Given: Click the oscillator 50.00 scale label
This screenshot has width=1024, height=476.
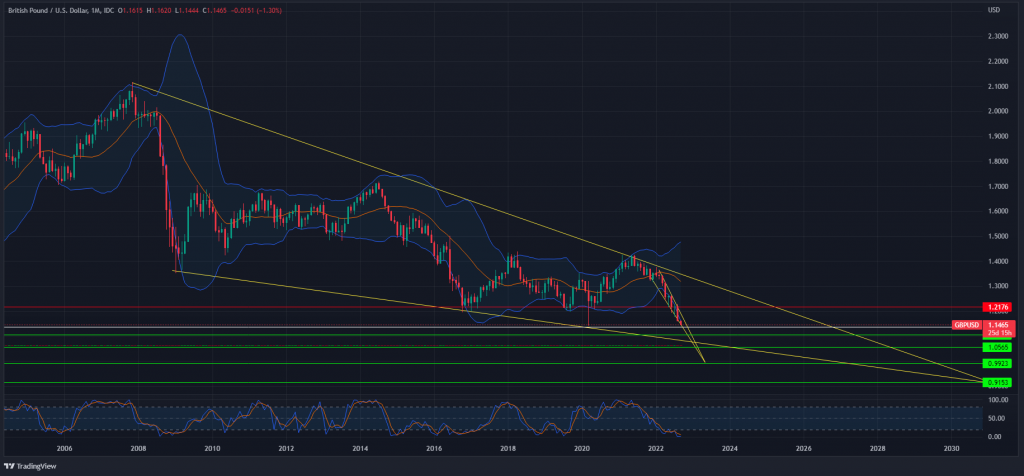Looking at the screenshot, I should [x=996, y=418].
